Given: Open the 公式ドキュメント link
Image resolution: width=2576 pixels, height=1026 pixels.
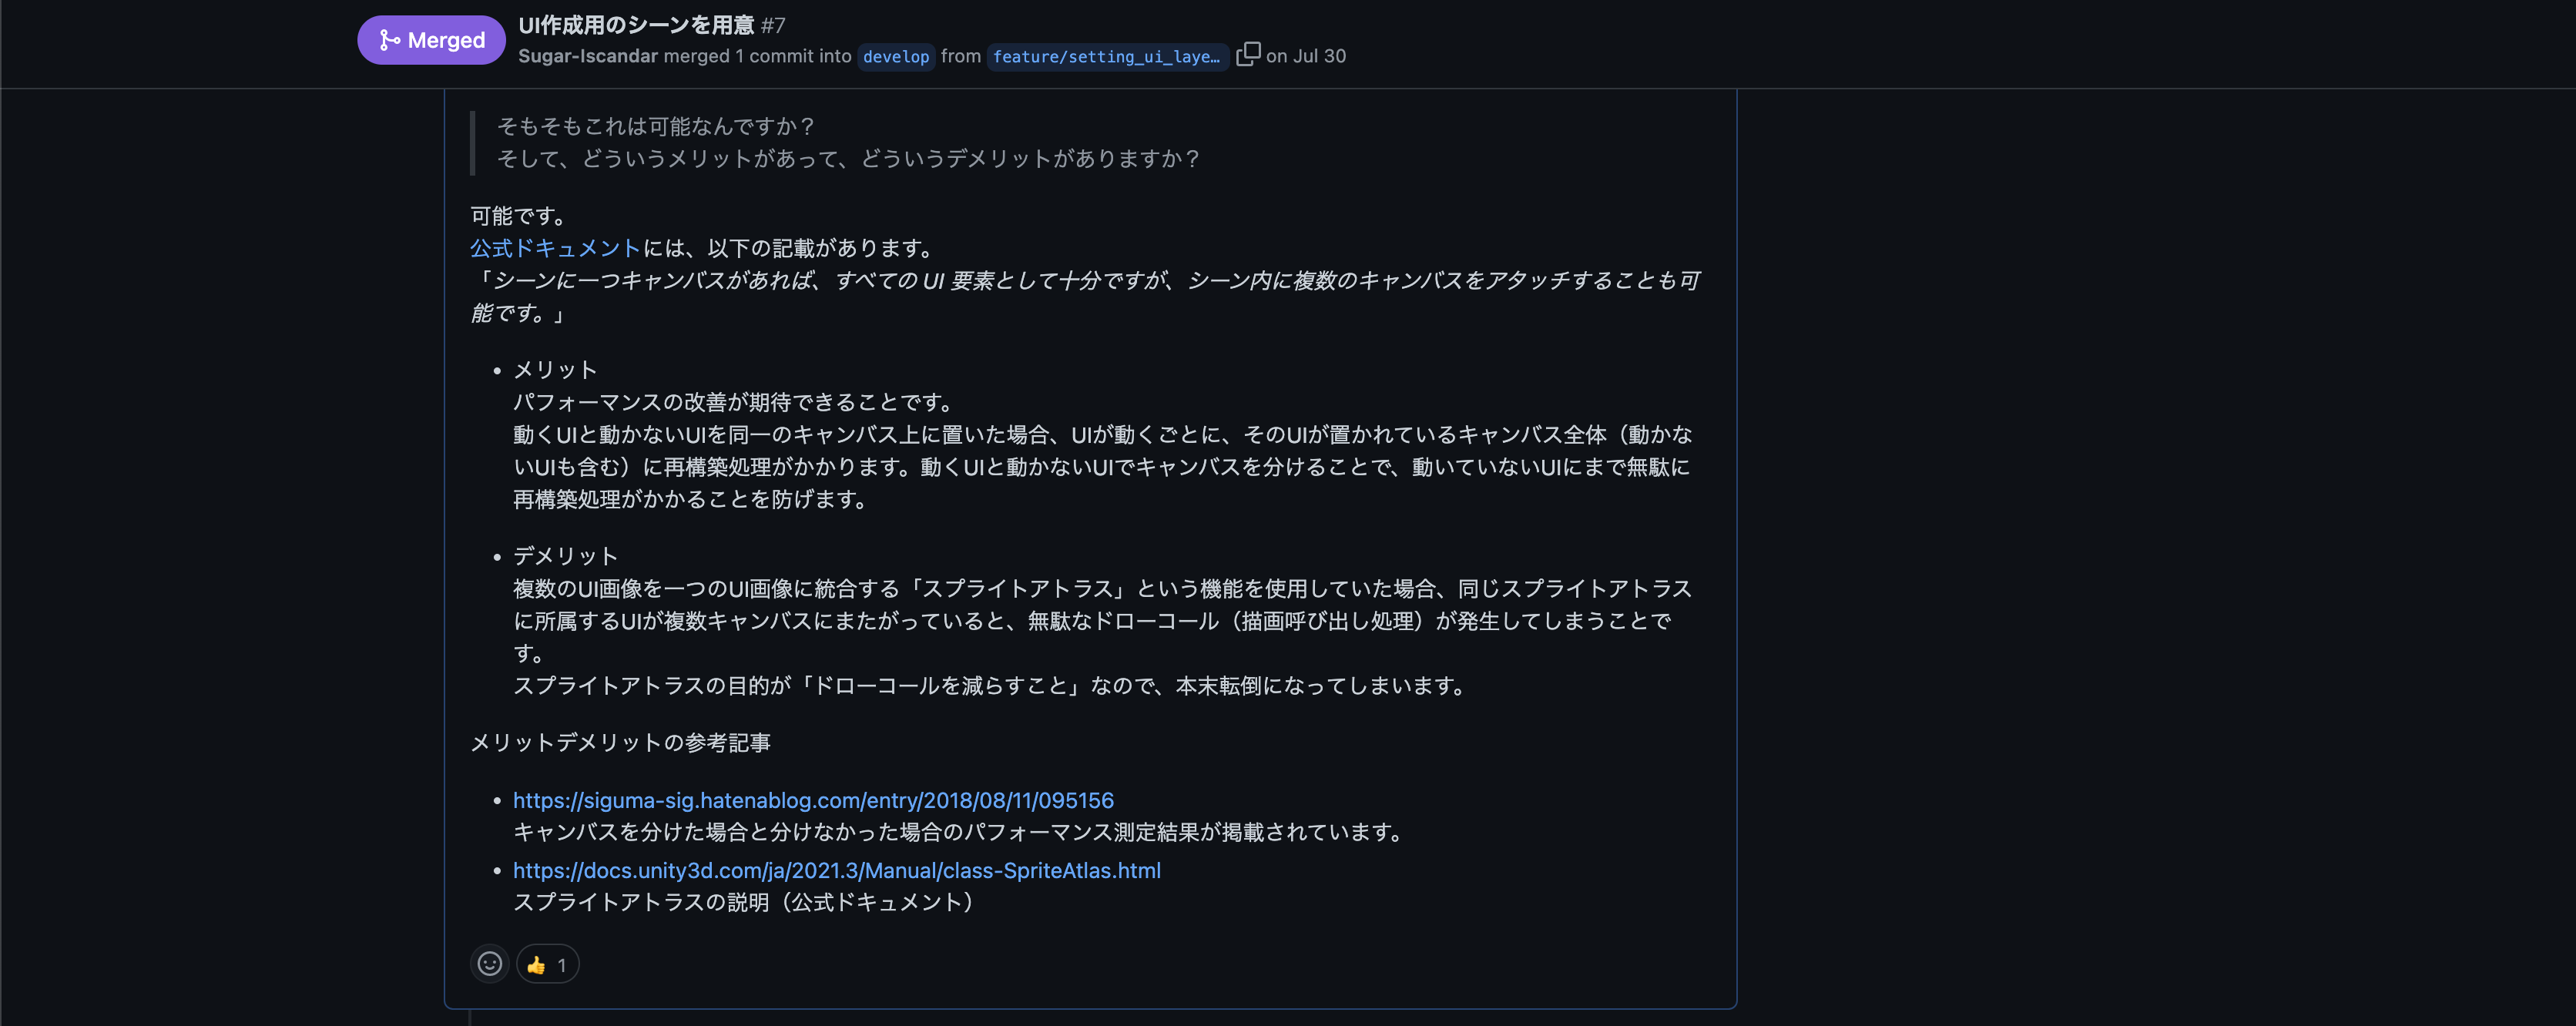Looking at the screenshot, I should (555, 248).
